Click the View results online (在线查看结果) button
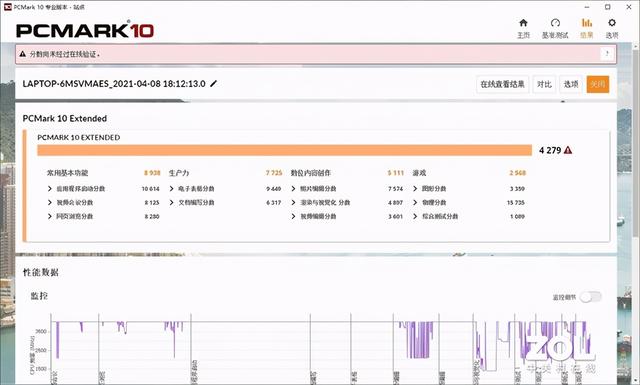 pyautogui.click(x=502, y=84)
